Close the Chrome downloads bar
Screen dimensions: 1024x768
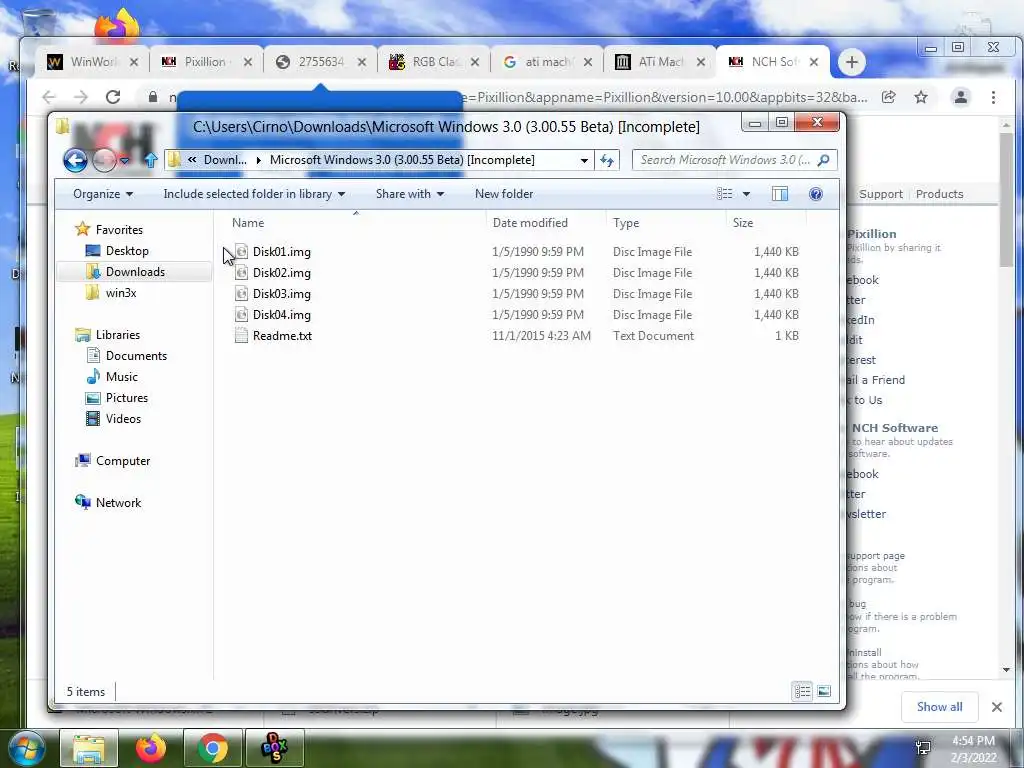coord(997,707)
